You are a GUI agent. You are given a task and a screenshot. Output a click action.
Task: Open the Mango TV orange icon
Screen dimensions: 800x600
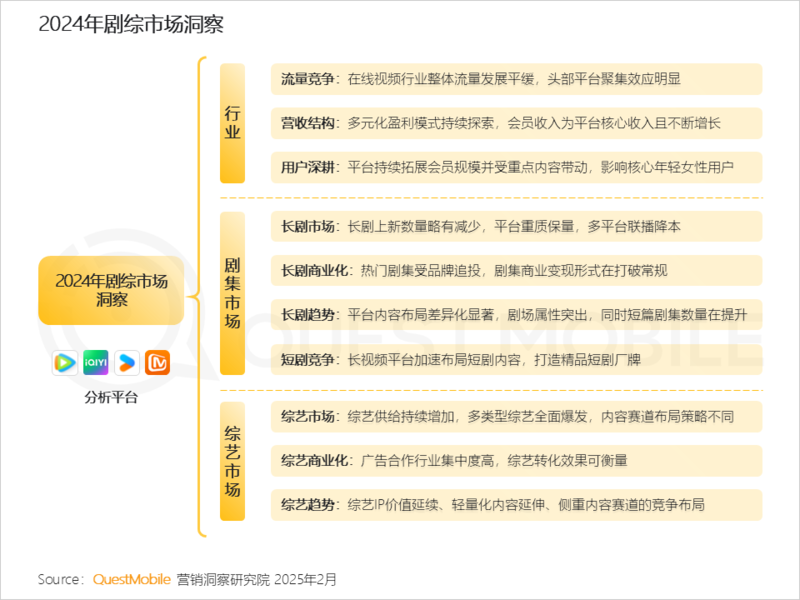point(158,362)
